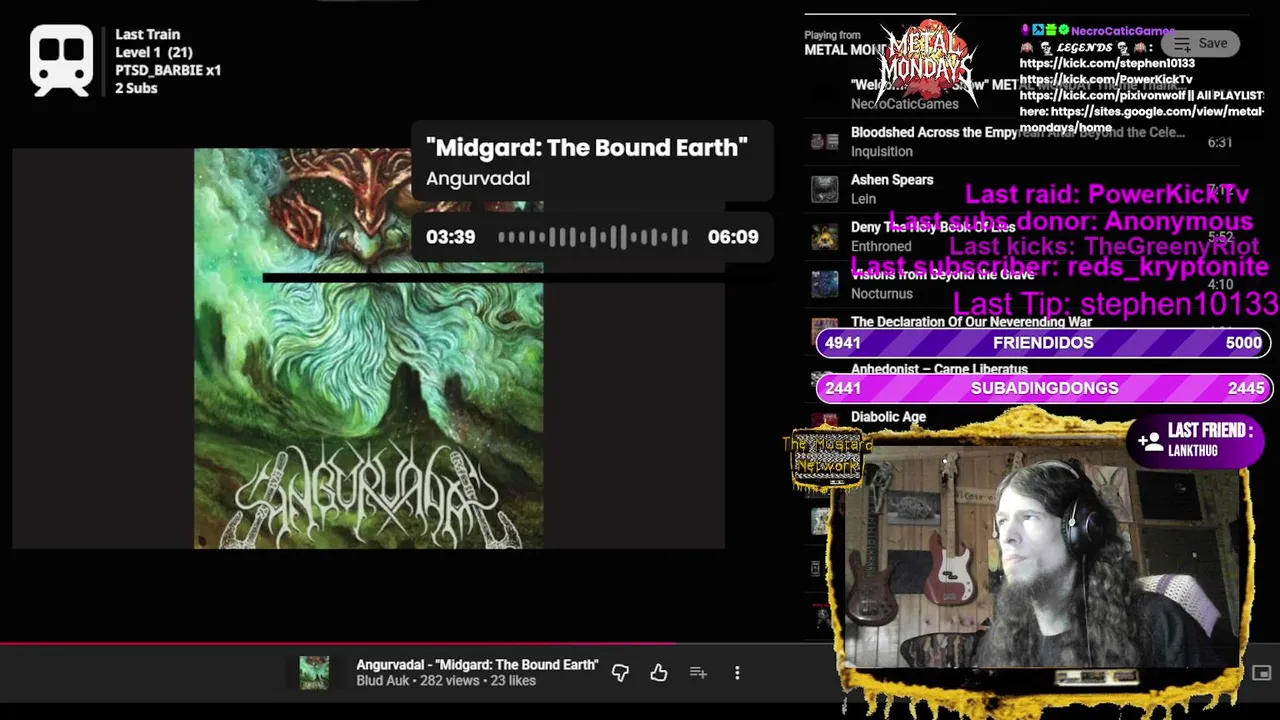Open the kick.com/stephen10133 link
The width and height of the screenshot is (1280, 720).
click(x=1107, y=64)
